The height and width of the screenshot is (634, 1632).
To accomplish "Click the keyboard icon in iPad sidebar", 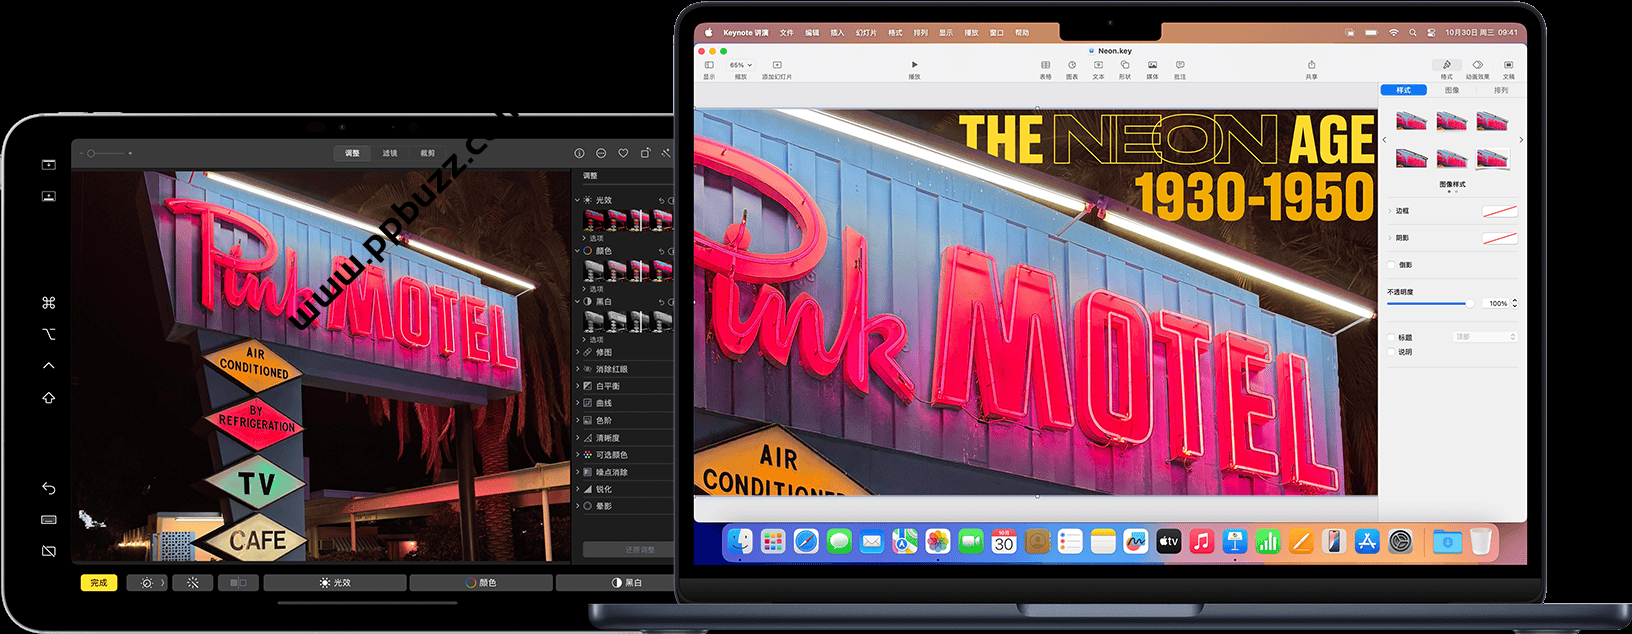I will pyautogui.click(x=49, y=520).
